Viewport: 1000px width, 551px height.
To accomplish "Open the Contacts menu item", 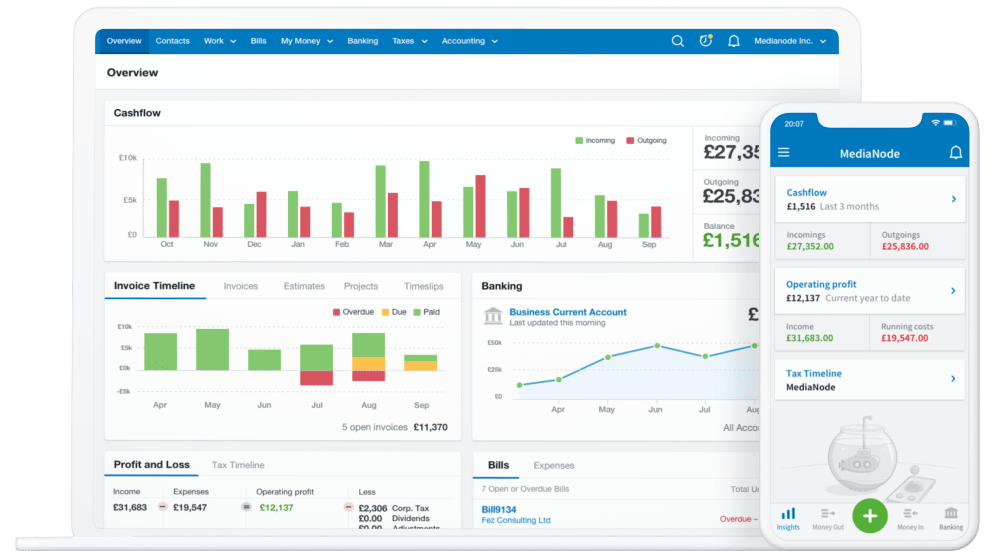I will coord(173,41).
